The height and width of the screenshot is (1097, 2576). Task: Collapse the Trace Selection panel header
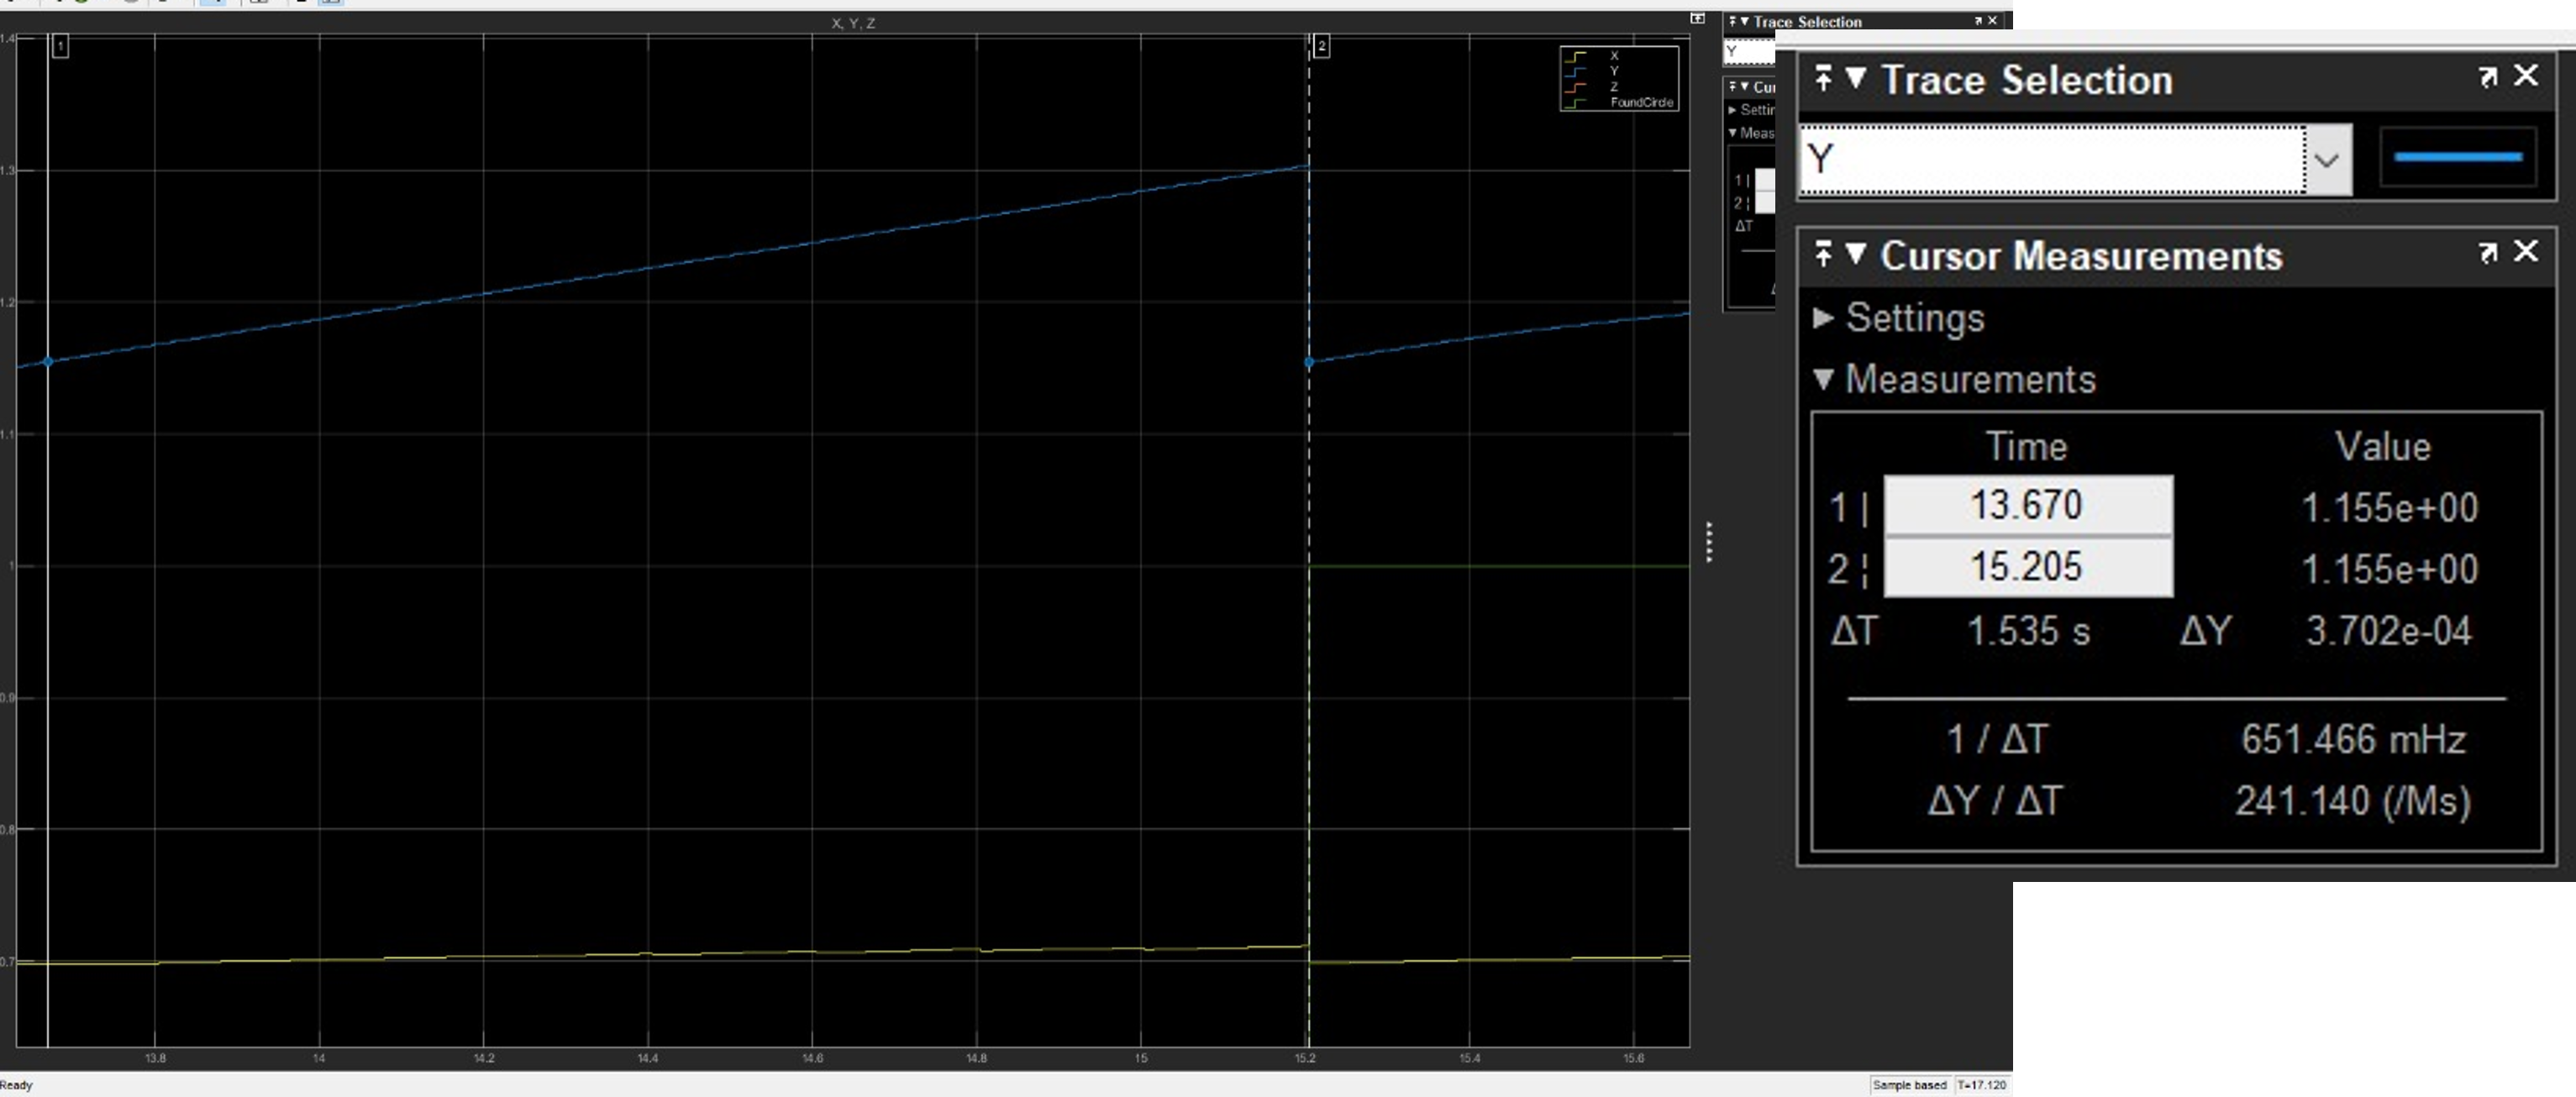(x=1857, y=79)
